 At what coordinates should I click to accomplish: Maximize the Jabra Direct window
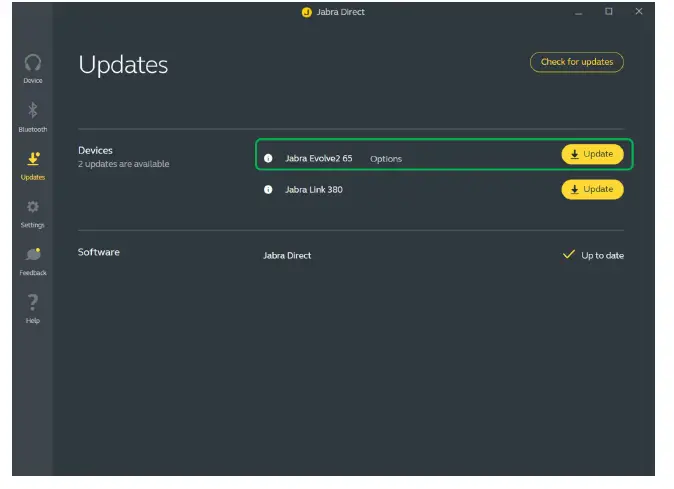pyautogui.click(x=609, y=12)
